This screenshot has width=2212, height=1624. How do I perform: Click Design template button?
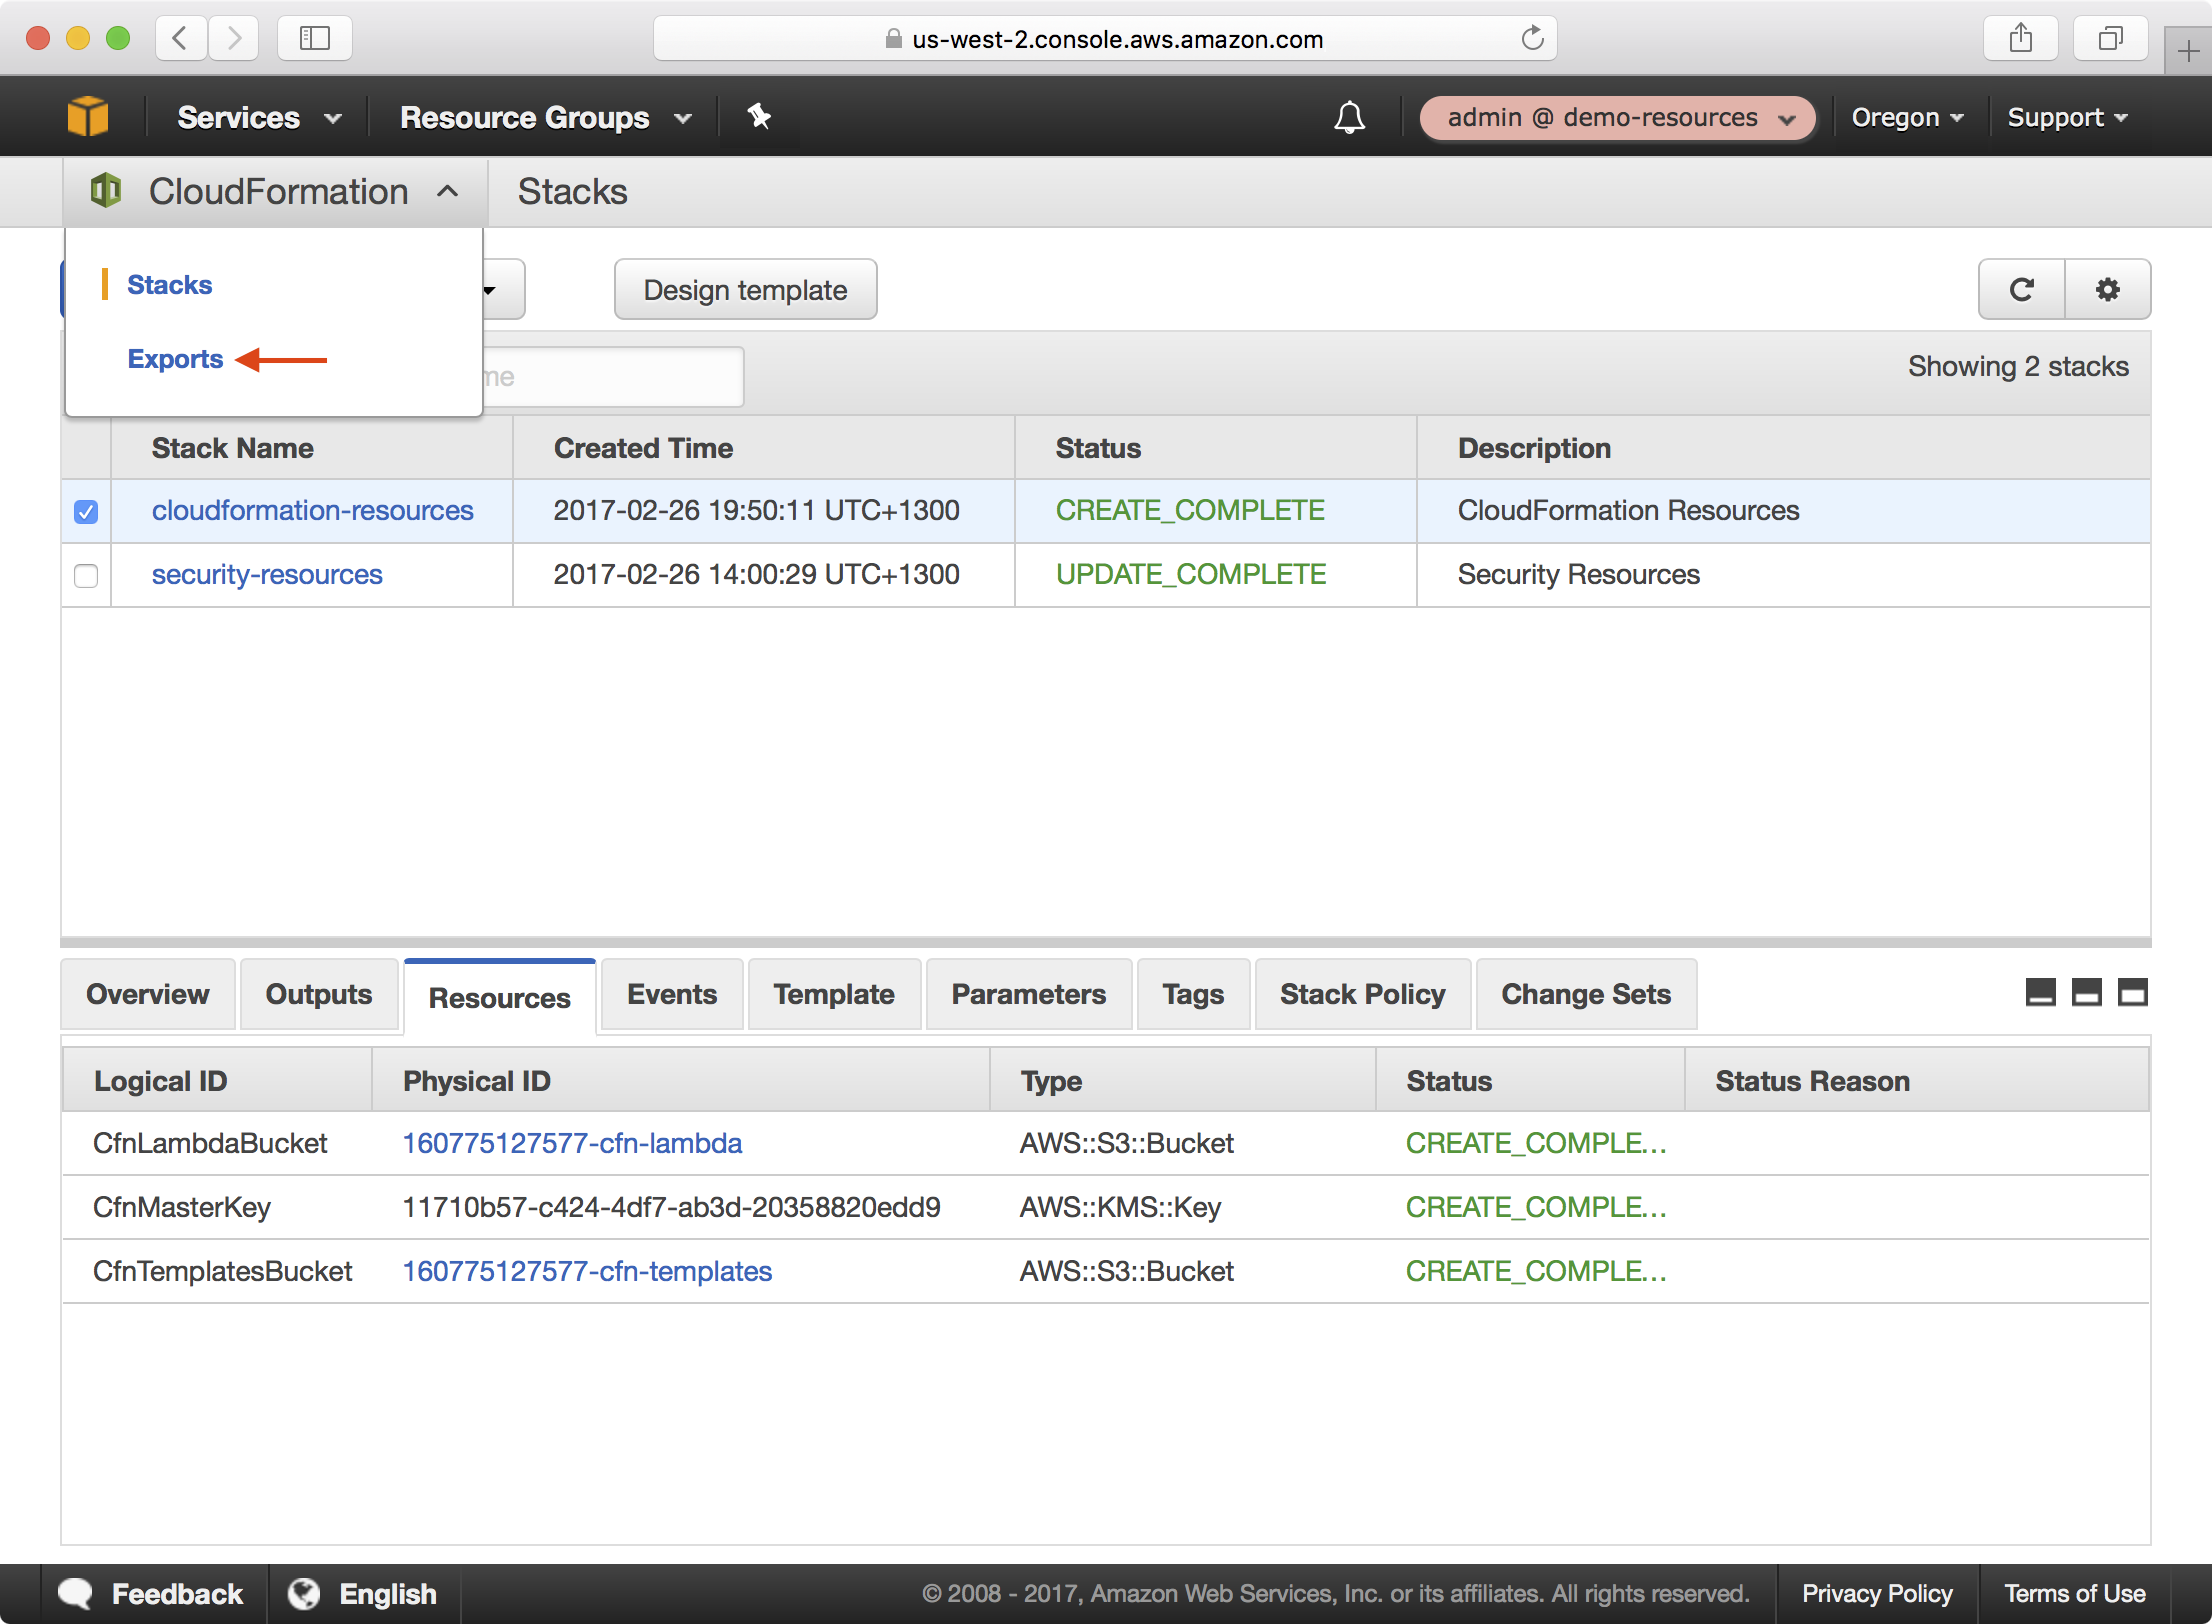pyautogui.click(x=745, y=288)
